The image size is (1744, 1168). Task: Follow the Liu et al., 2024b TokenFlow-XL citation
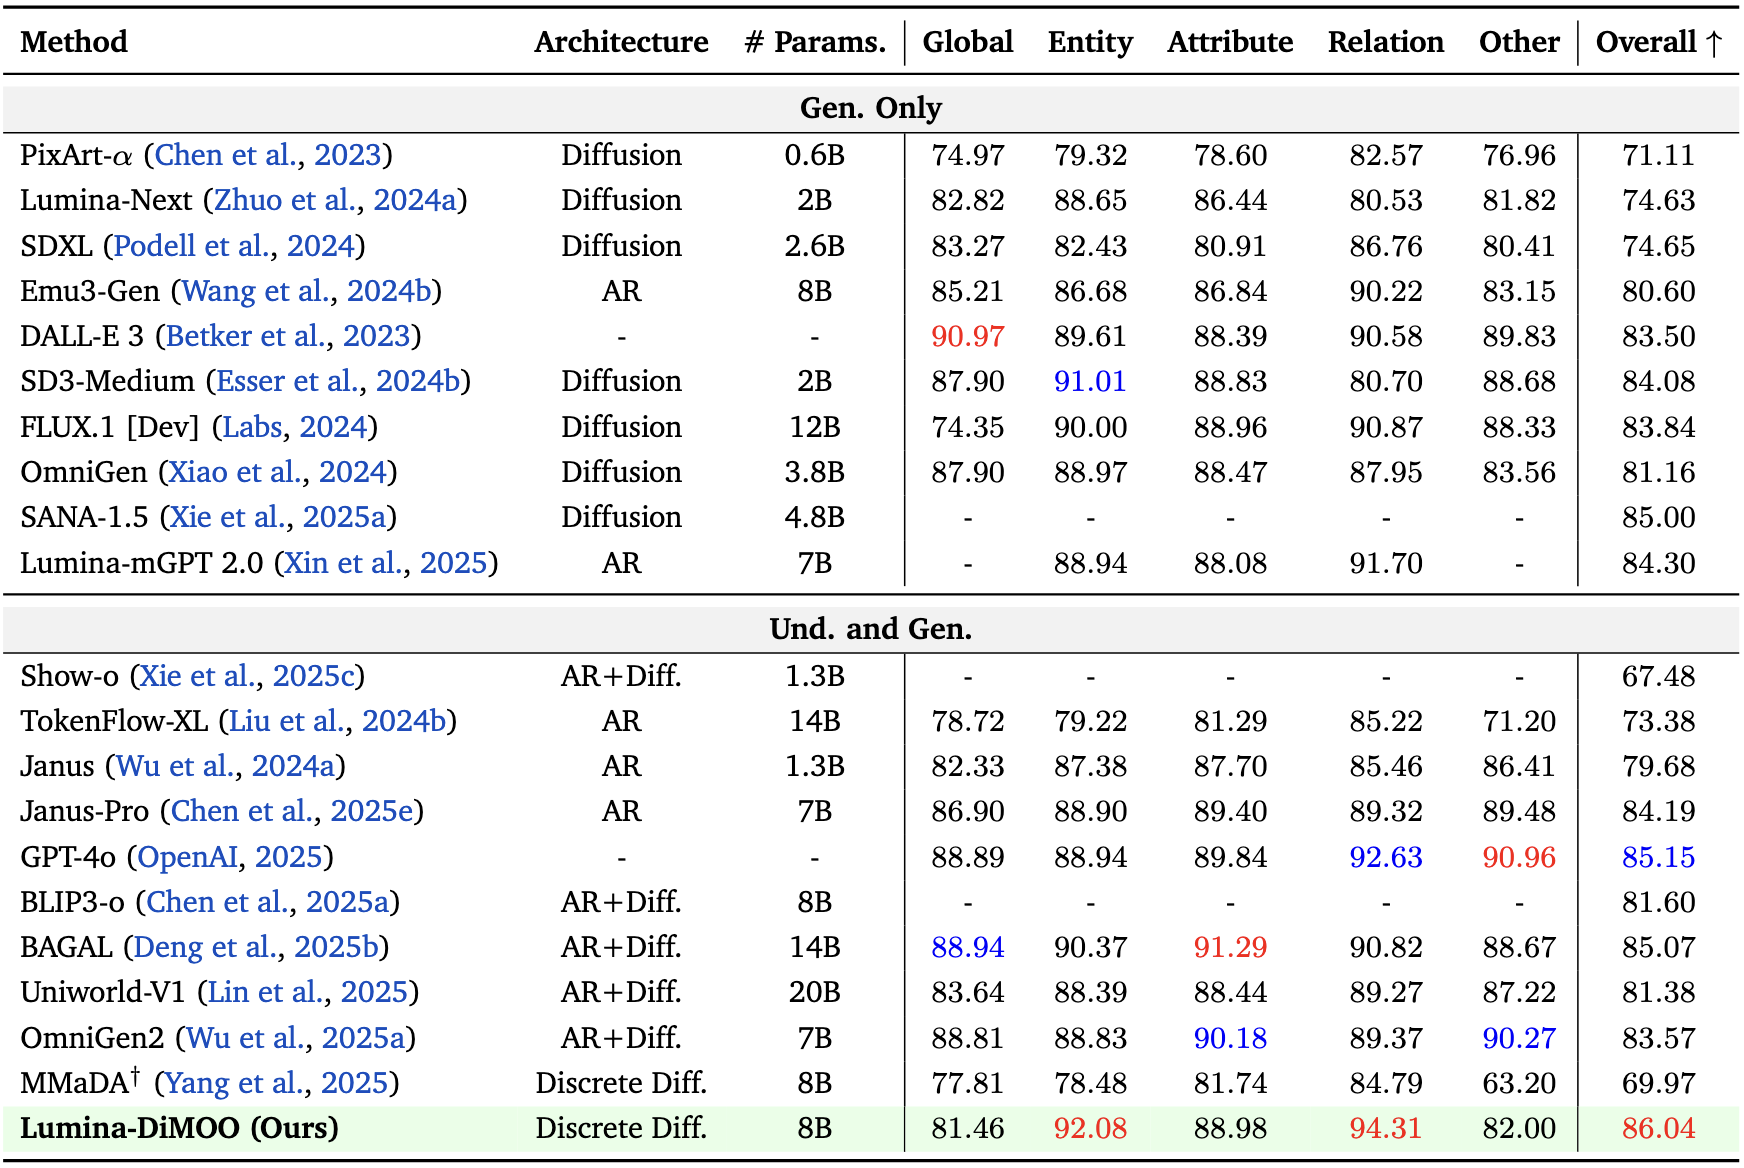coord(337,721)
